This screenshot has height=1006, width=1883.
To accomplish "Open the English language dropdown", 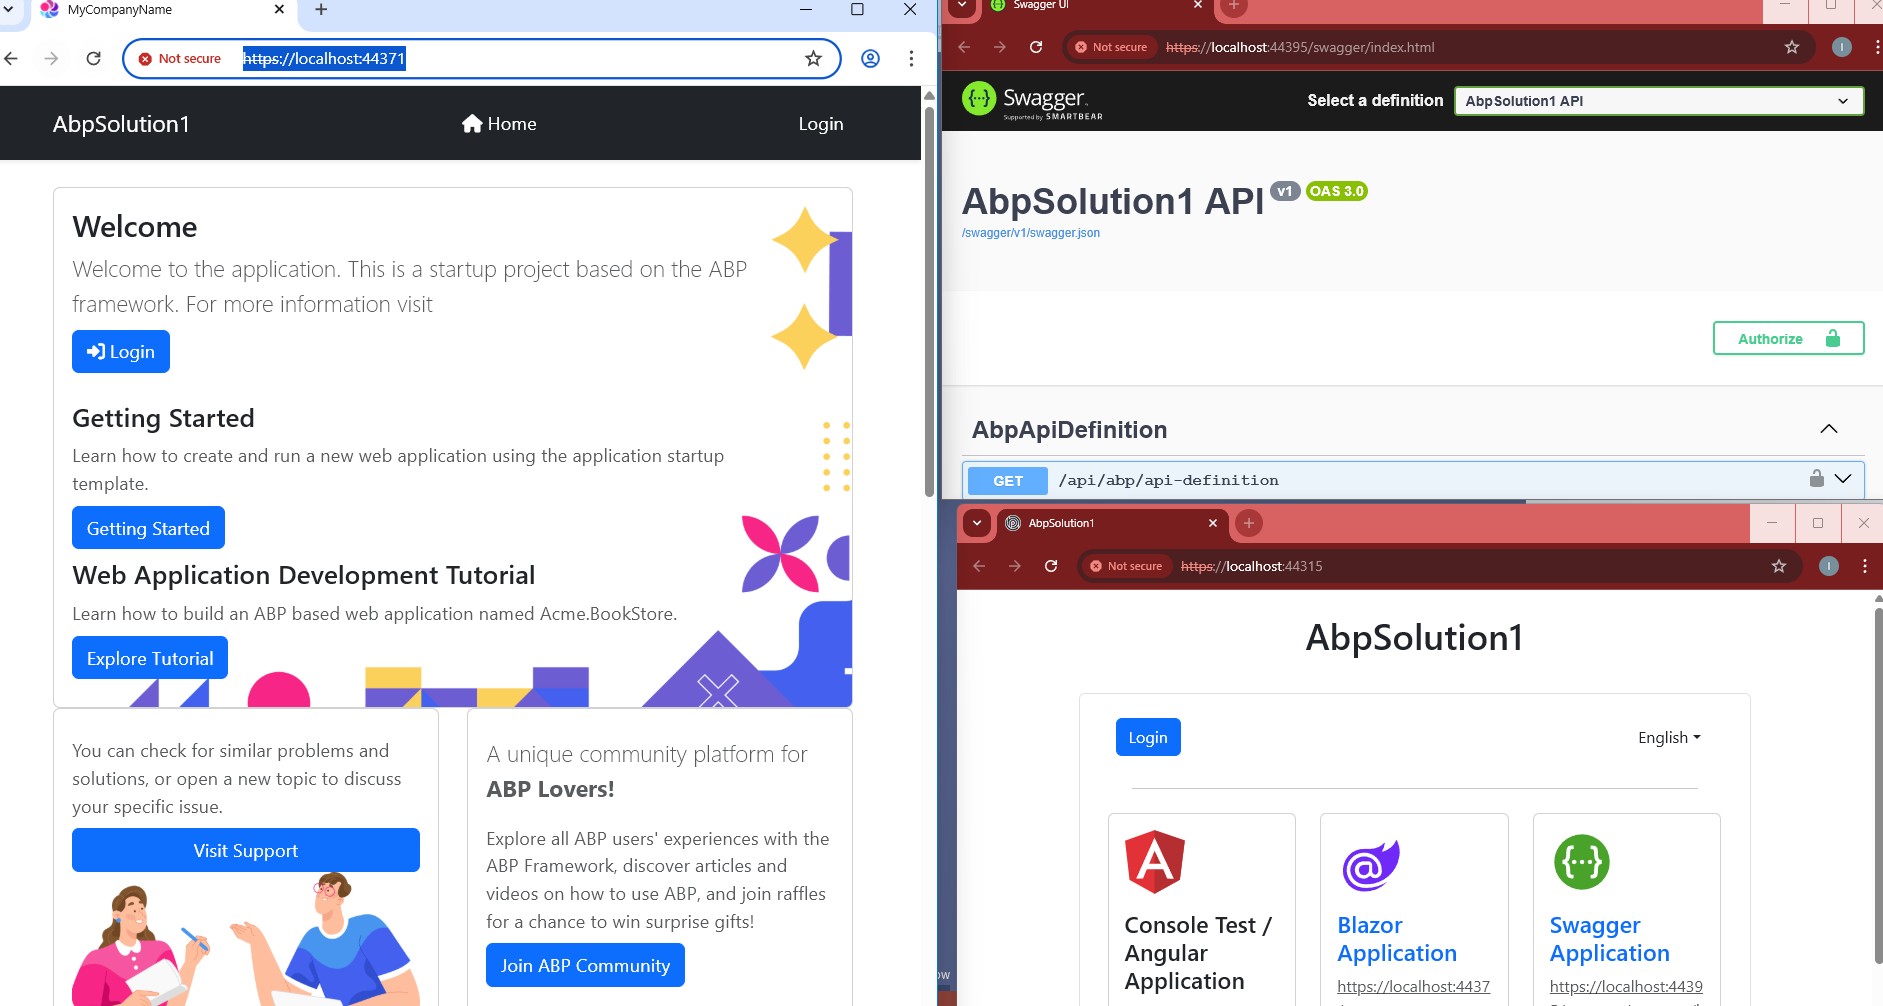I will (x=1669, y=737).
